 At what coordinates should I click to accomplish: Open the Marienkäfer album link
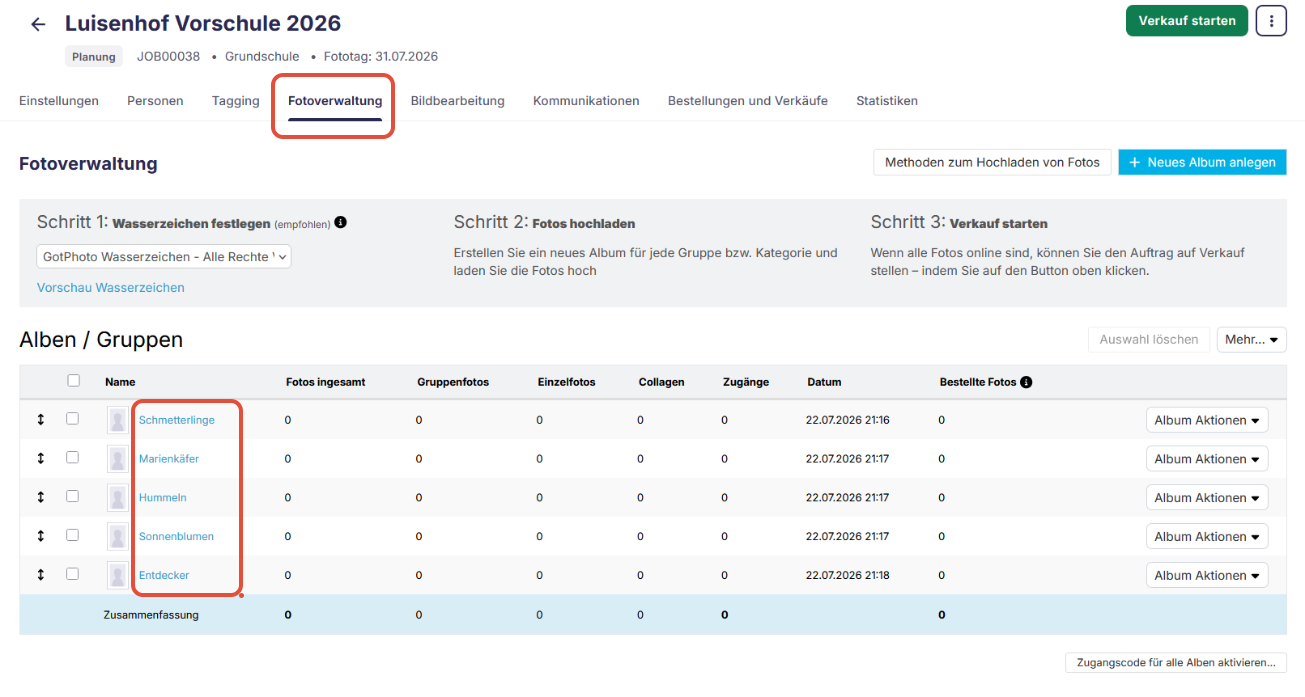169,459
